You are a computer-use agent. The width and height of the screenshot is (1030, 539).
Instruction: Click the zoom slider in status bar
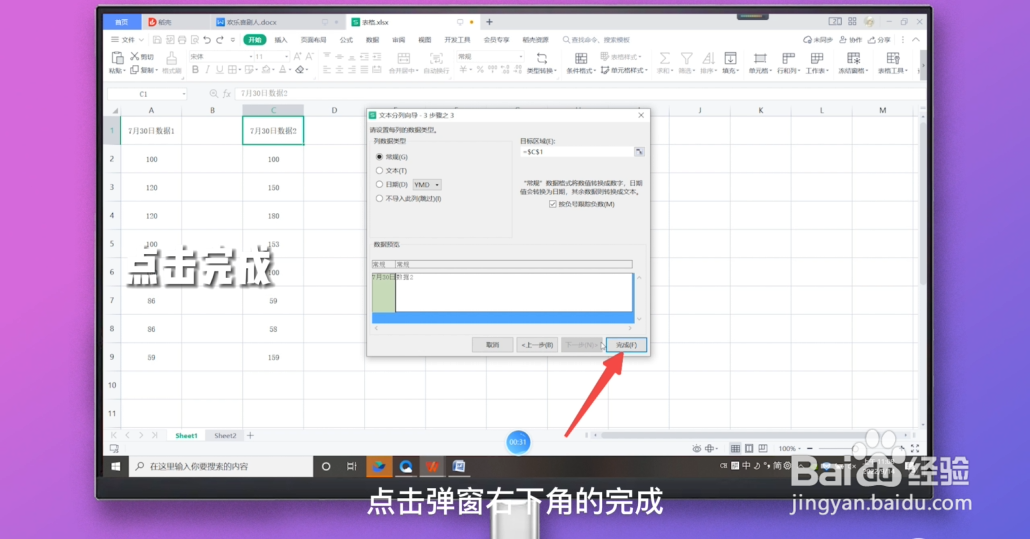click(854, 448)
